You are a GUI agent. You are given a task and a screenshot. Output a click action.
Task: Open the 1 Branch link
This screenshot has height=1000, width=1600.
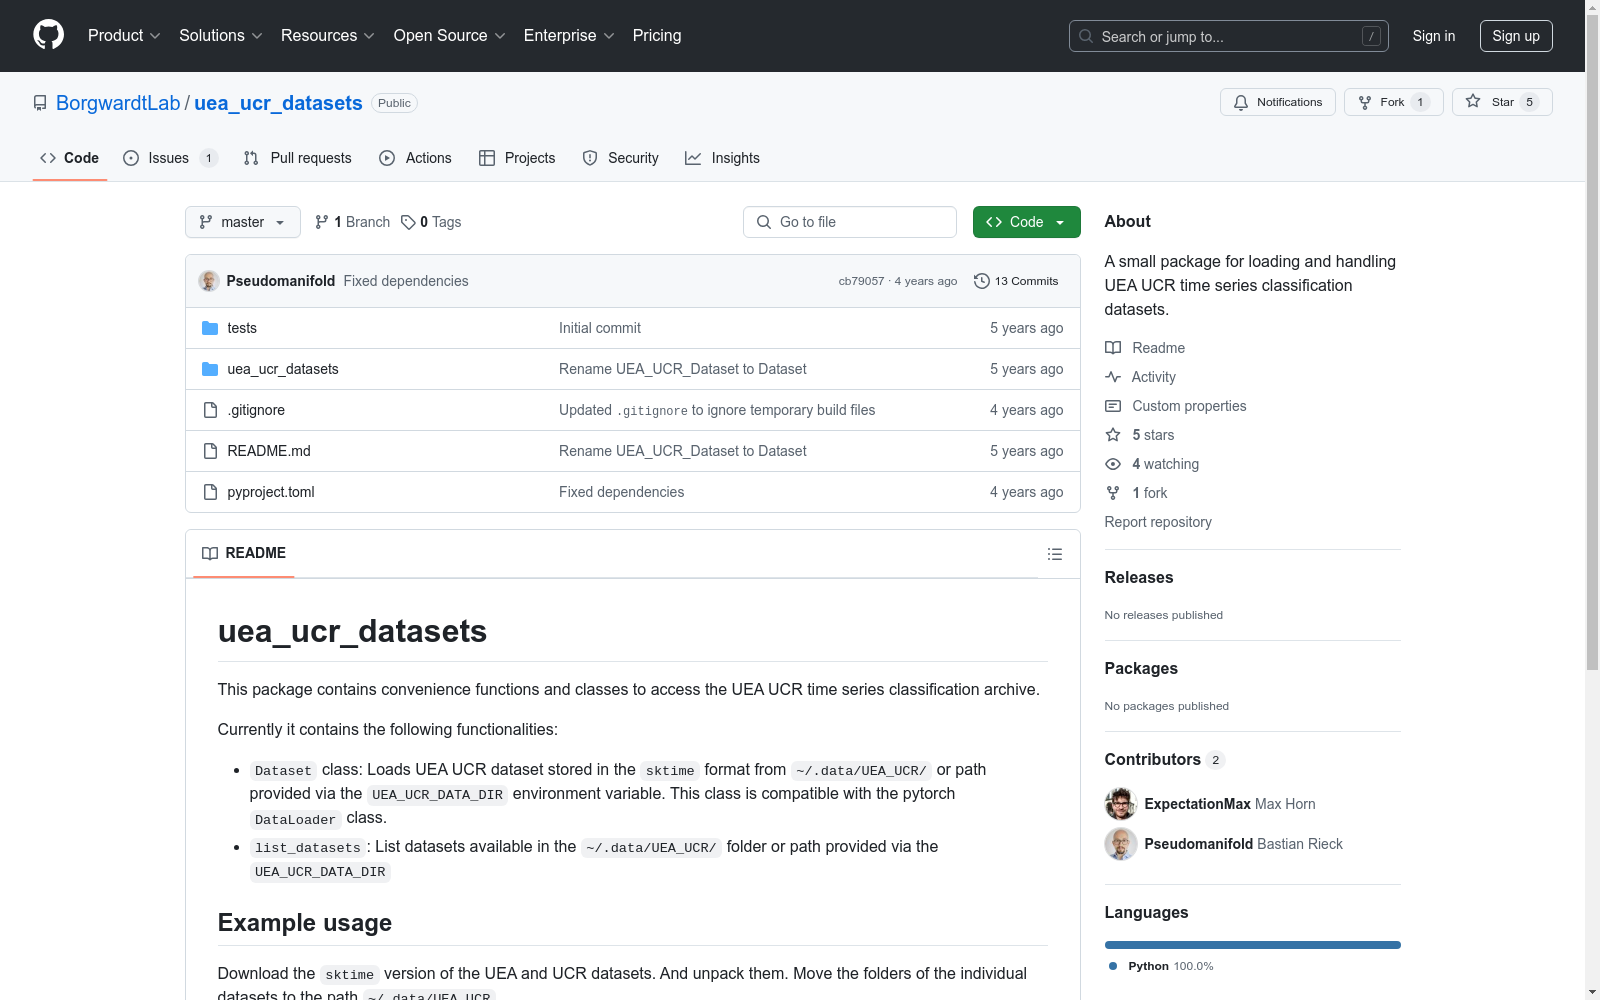point(352,222)
